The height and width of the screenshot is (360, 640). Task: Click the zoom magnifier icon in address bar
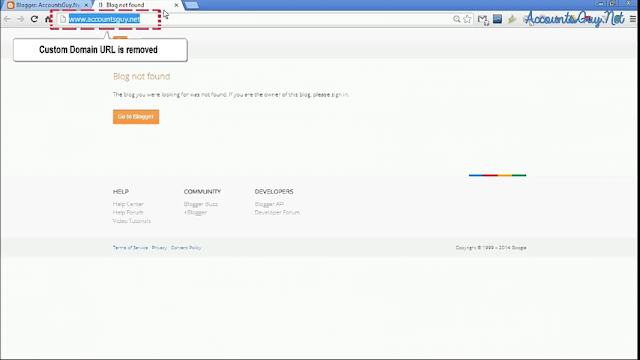(457, 19)
